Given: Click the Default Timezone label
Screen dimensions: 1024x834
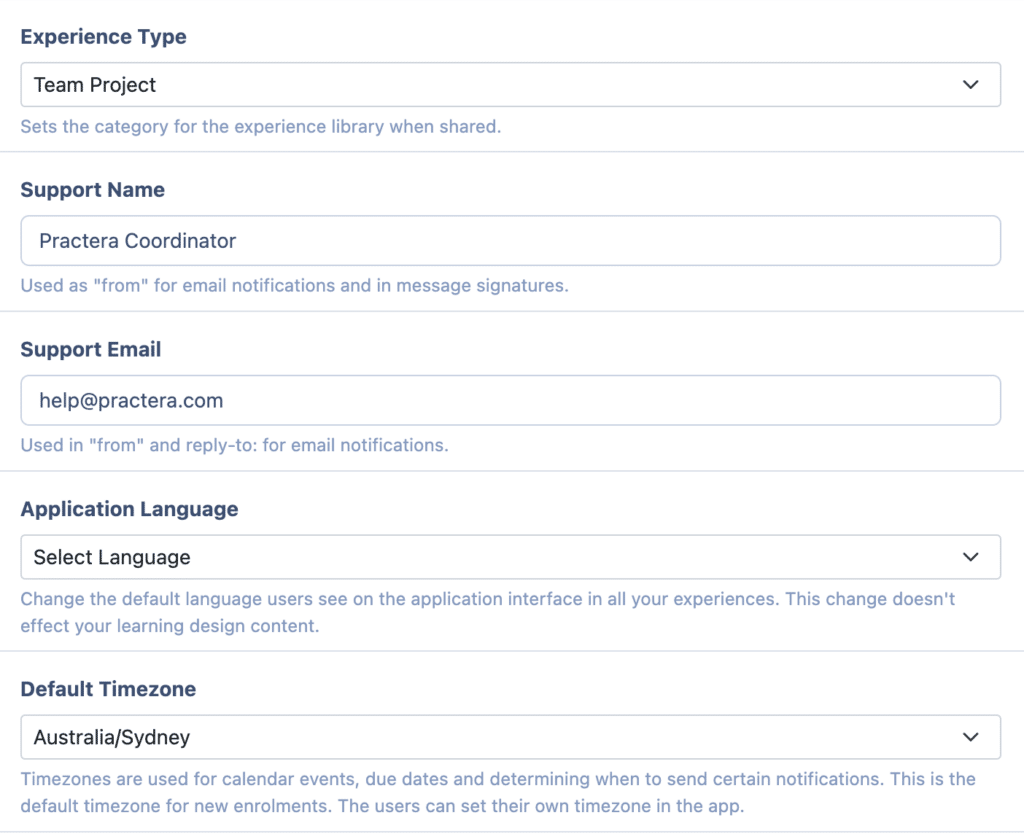Looking at the screenshot, I should pyautogui.click(x=108, y=689).
